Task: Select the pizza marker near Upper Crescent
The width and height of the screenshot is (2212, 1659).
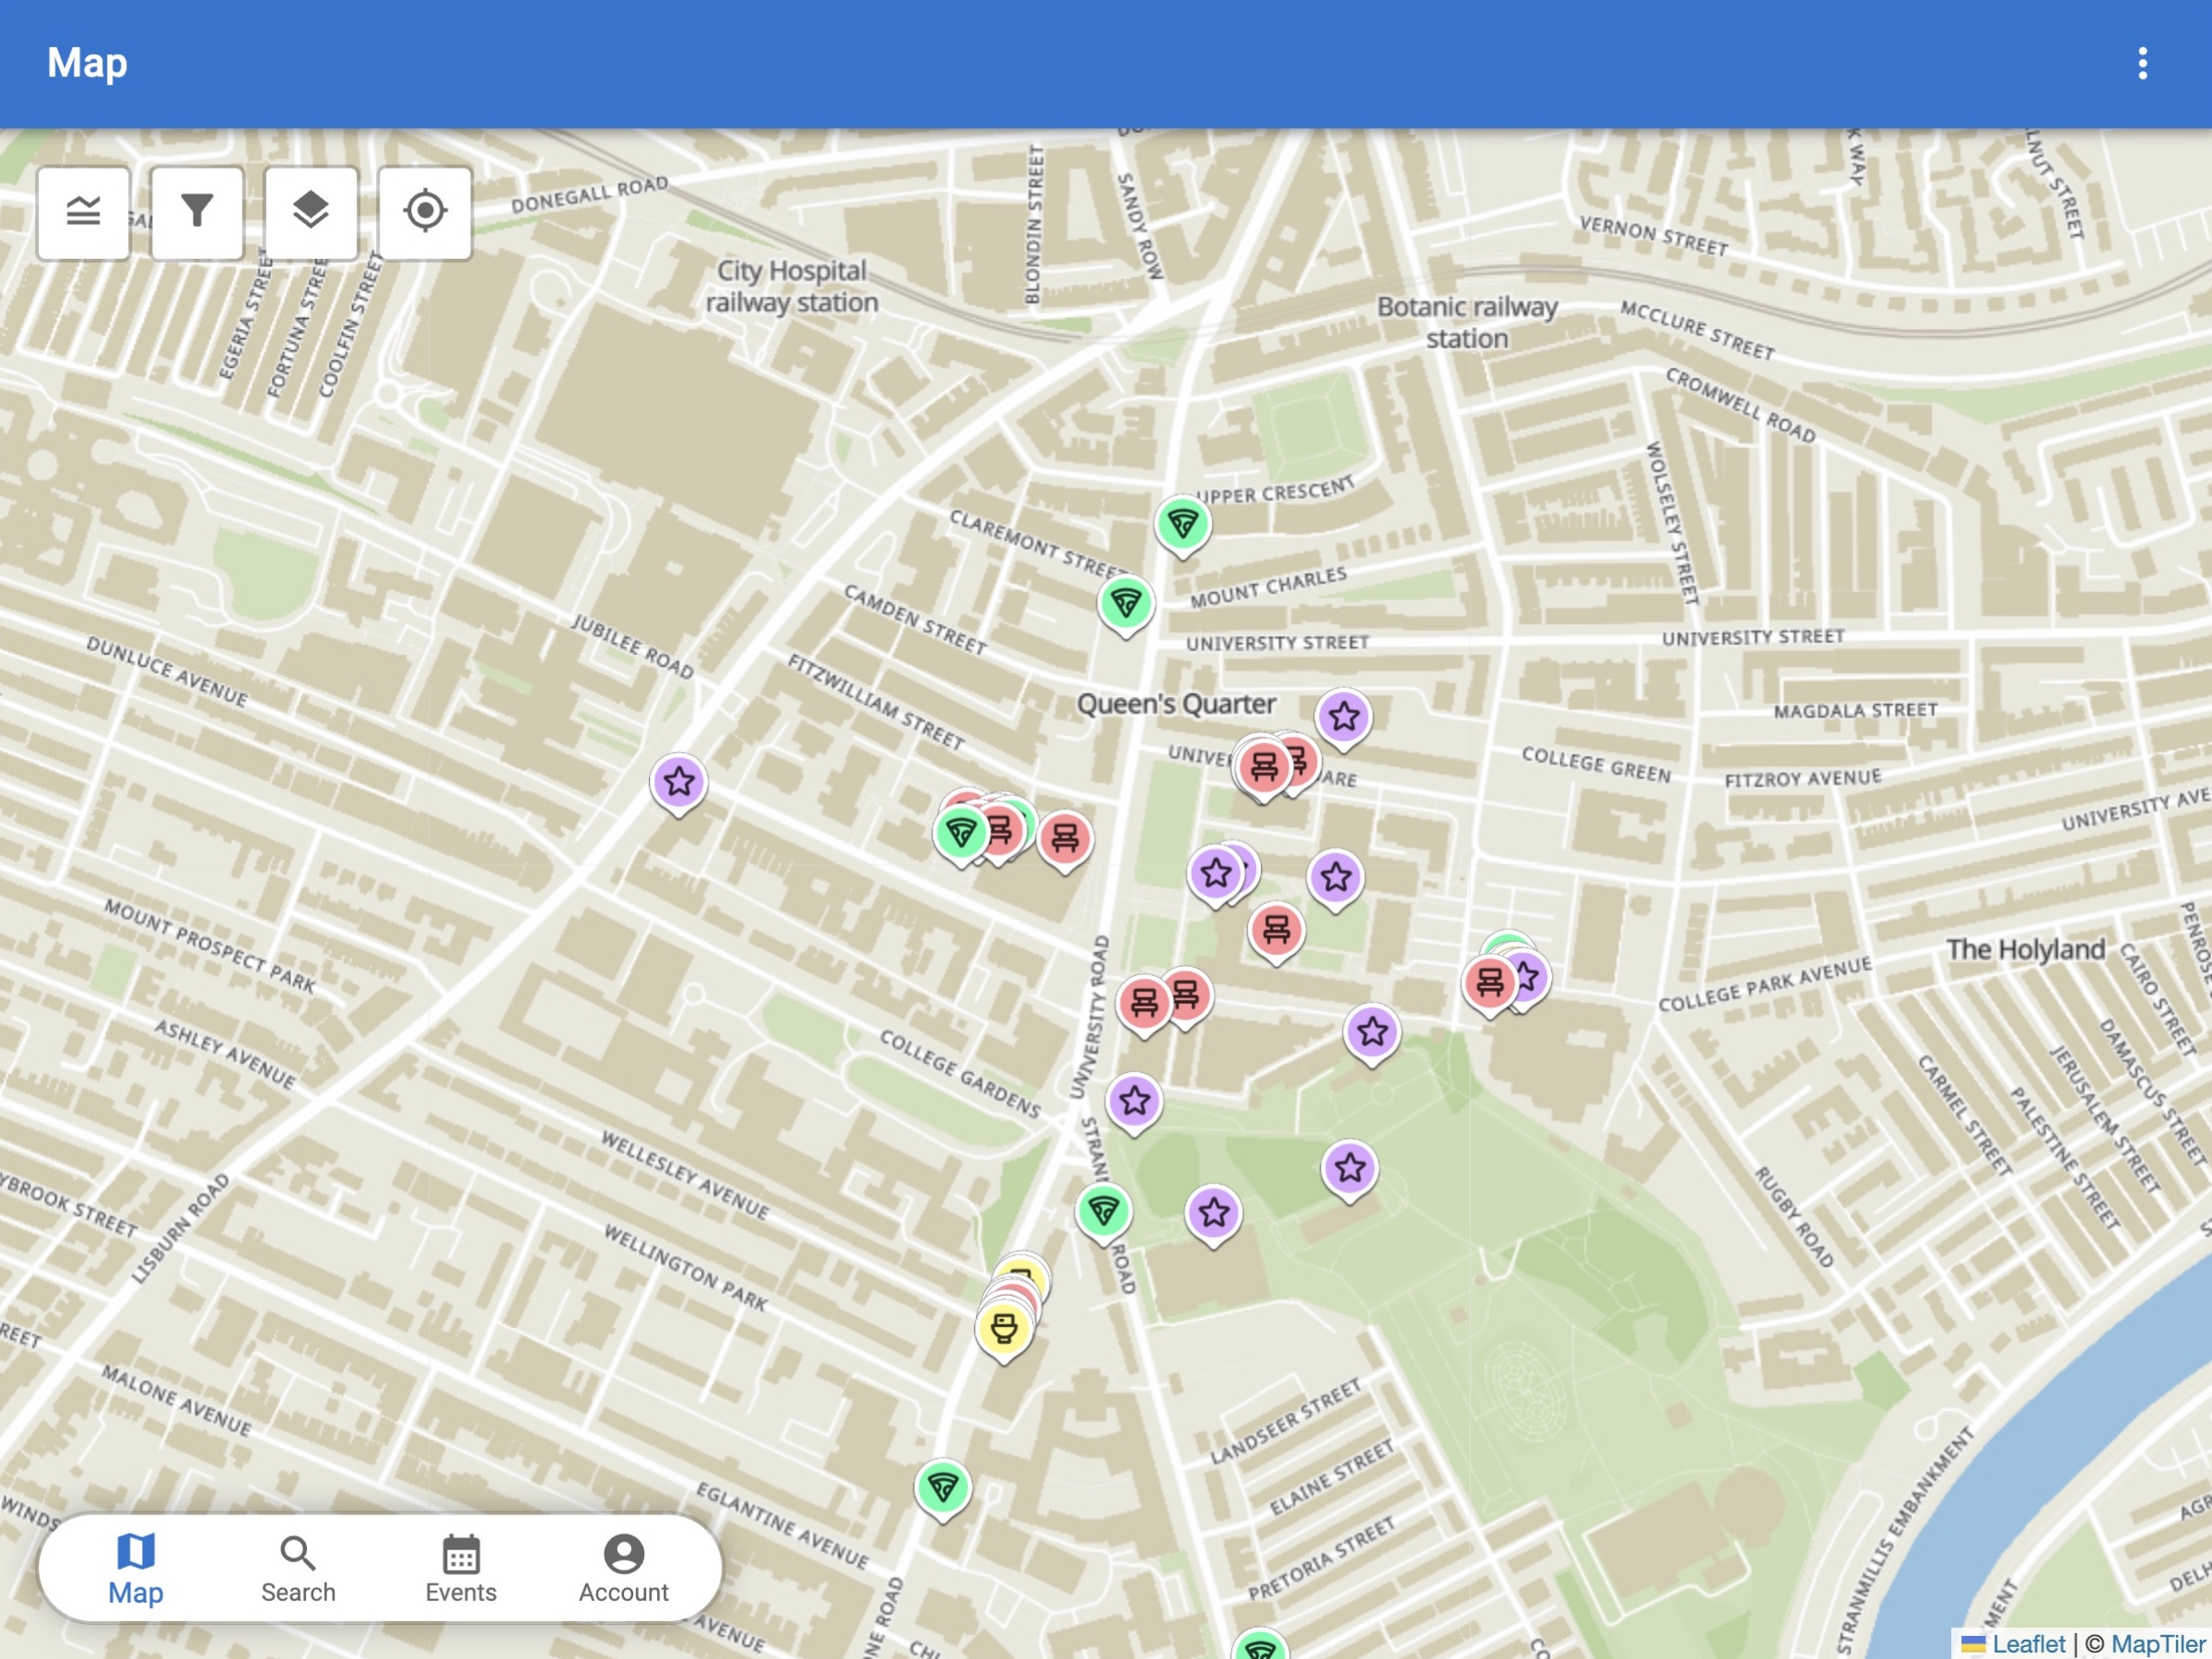Action: (x=1182, y=522)
